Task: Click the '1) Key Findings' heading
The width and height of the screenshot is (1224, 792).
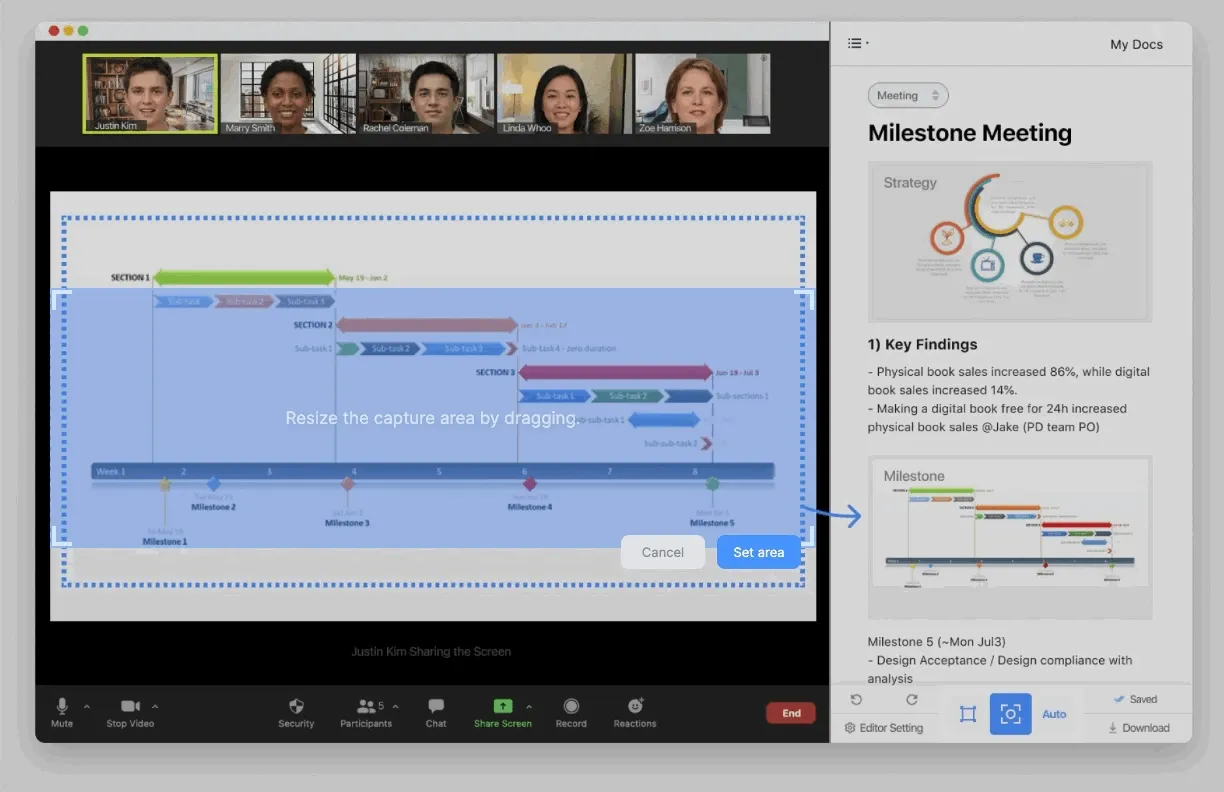Action: (923, 344)
